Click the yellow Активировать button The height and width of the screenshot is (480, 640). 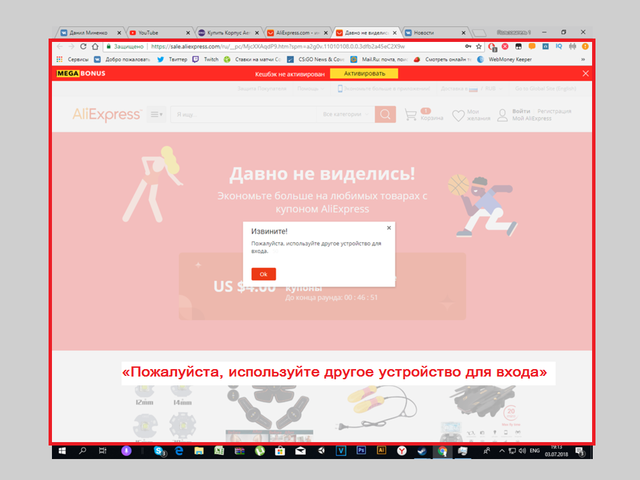pyautogui.click(x=364, y=73)
